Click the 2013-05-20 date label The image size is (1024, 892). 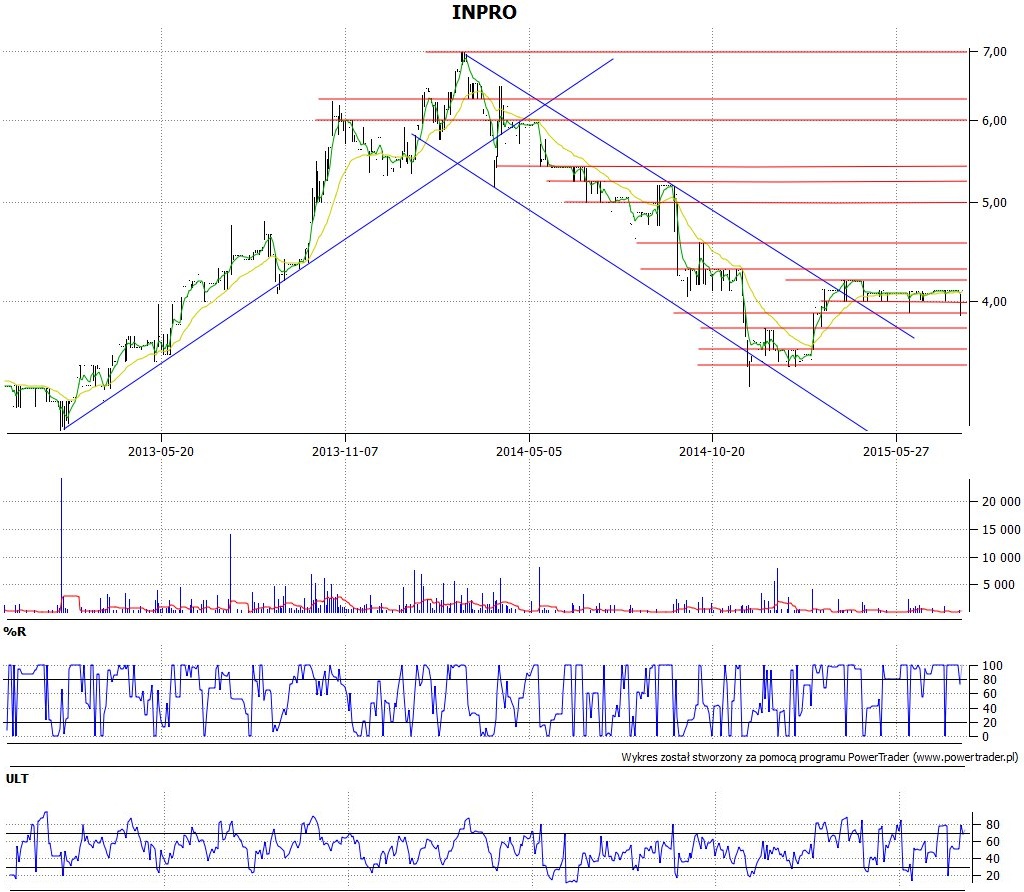click(161, 451)
